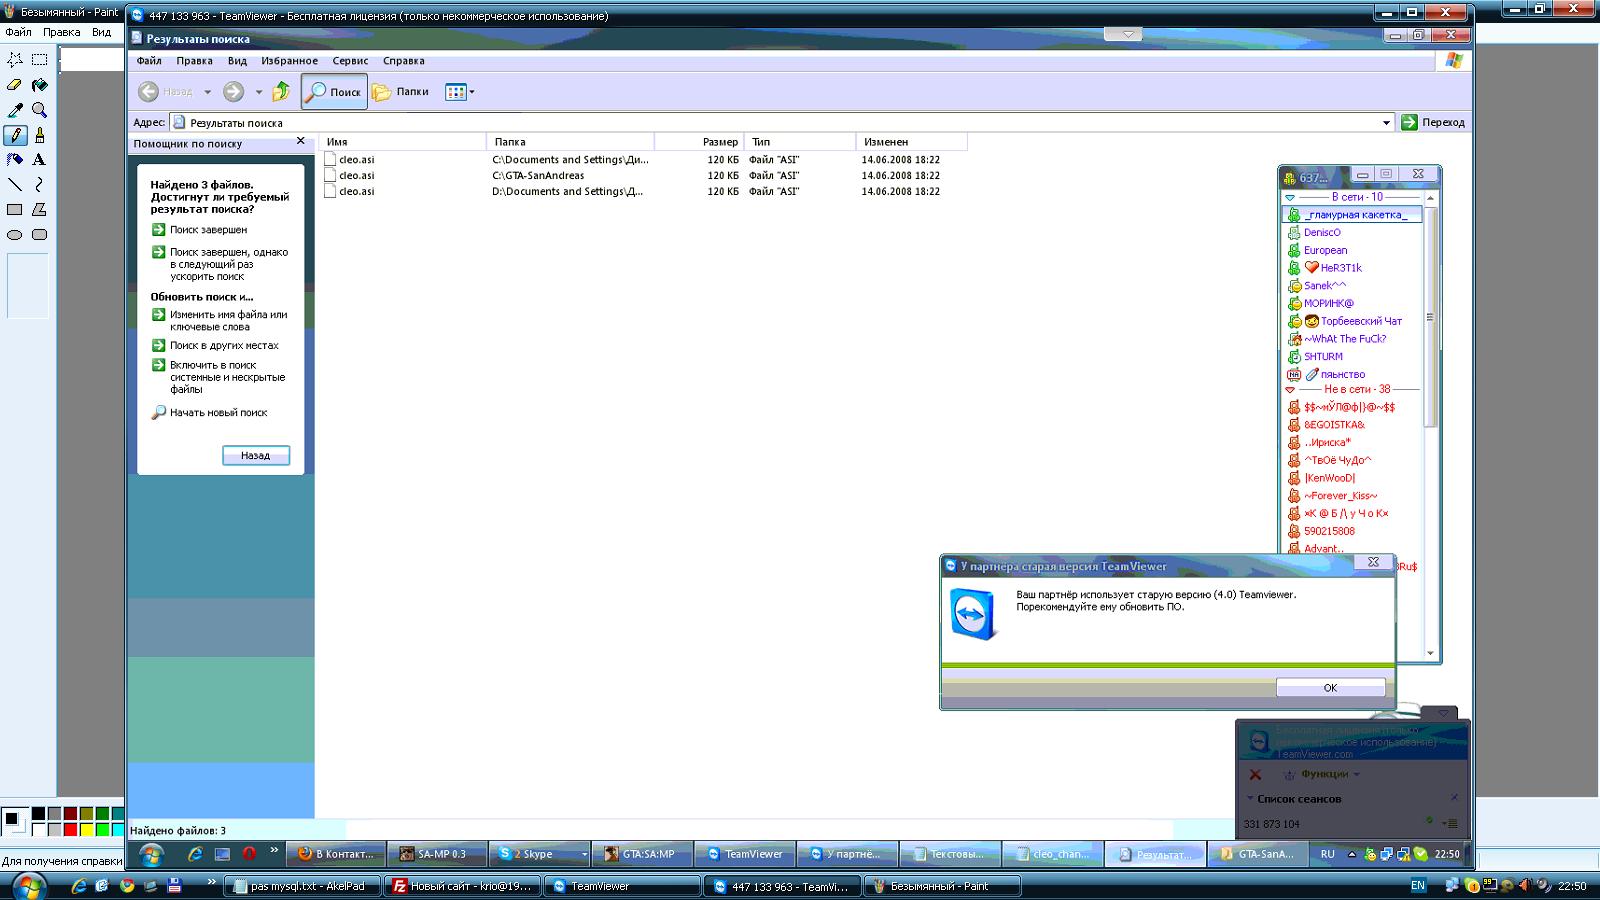Pick the Eraser tool in Paint
The width and height of the screenshot is (1600, 900).
(15, 85)
